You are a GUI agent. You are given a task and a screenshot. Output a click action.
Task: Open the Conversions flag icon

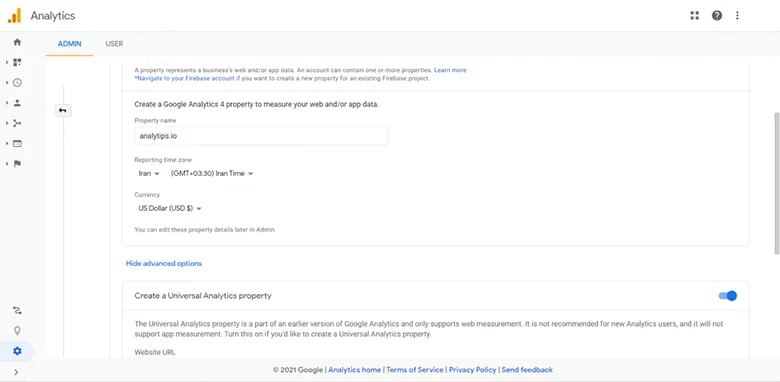pos(17,164)
